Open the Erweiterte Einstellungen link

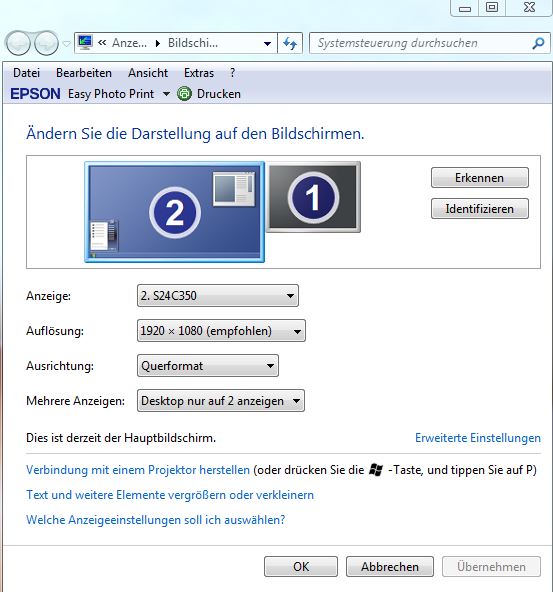pos(478,438)
